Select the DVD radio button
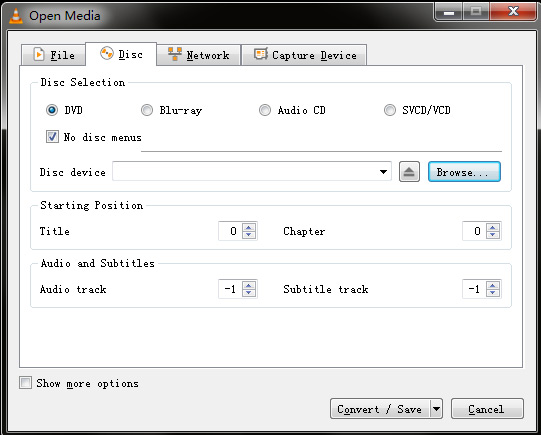This screenshot has width=541, height=435. pos(52,110)
